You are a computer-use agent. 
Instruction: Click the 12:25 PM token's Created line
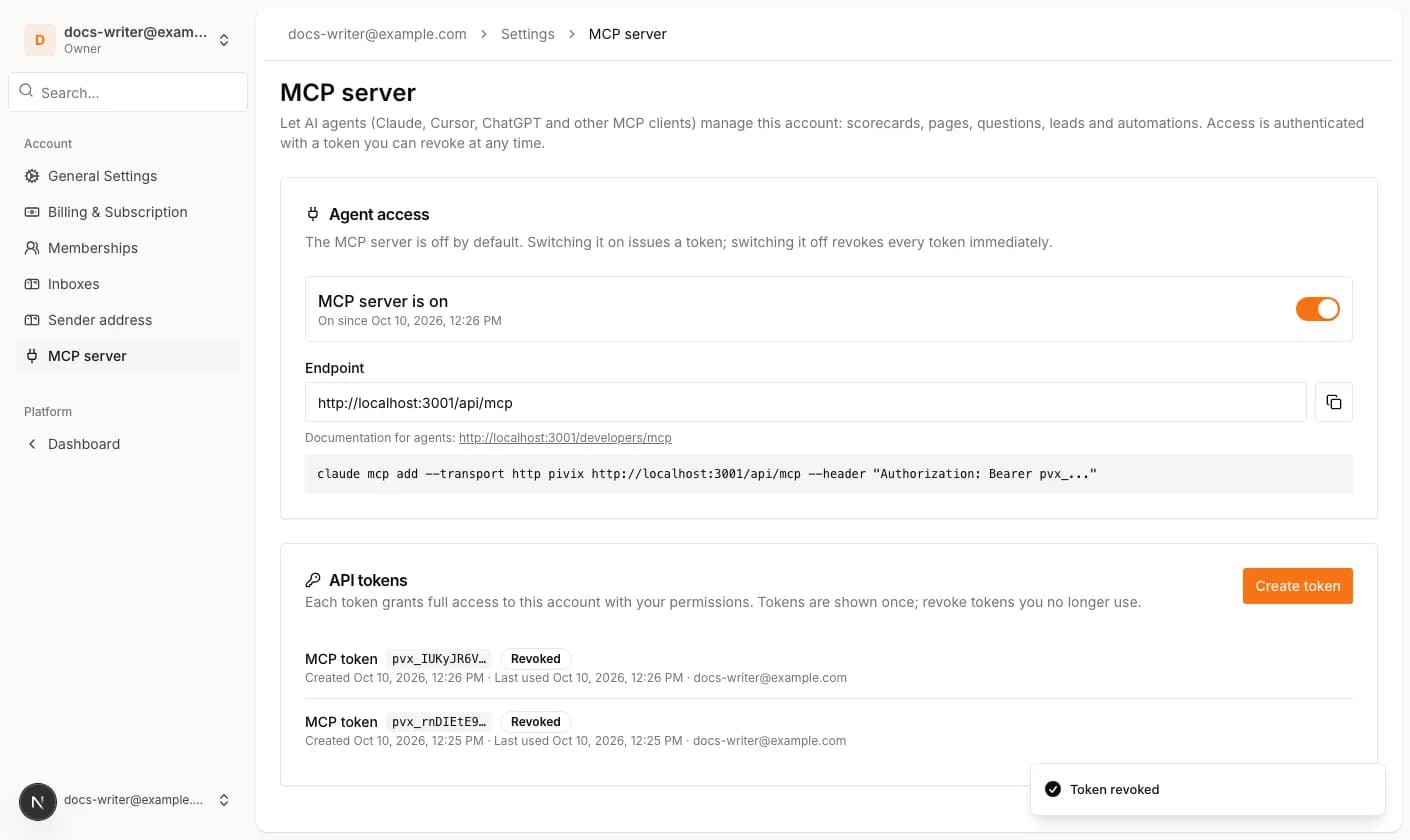click(x=575, y=741)
